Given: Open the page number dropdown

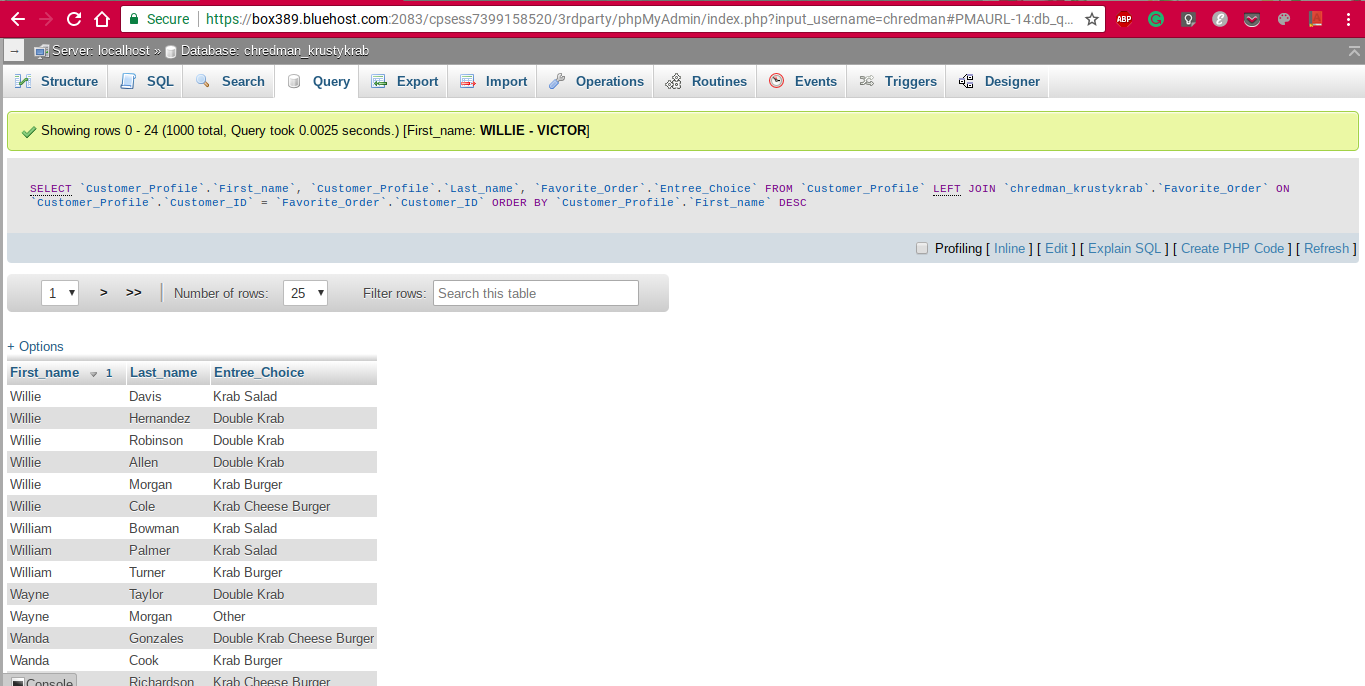Looking at the screenshot, I should point(60,293).
